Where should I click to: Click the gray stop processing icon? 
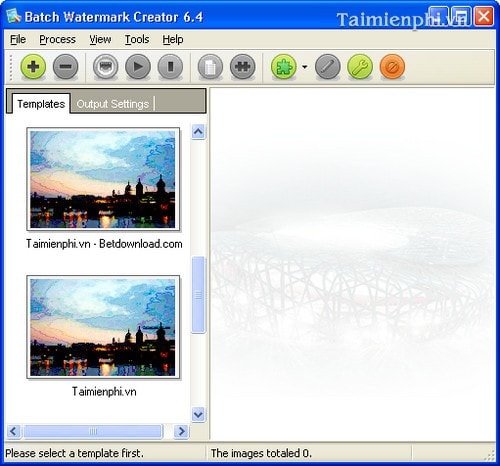point(170,67)
